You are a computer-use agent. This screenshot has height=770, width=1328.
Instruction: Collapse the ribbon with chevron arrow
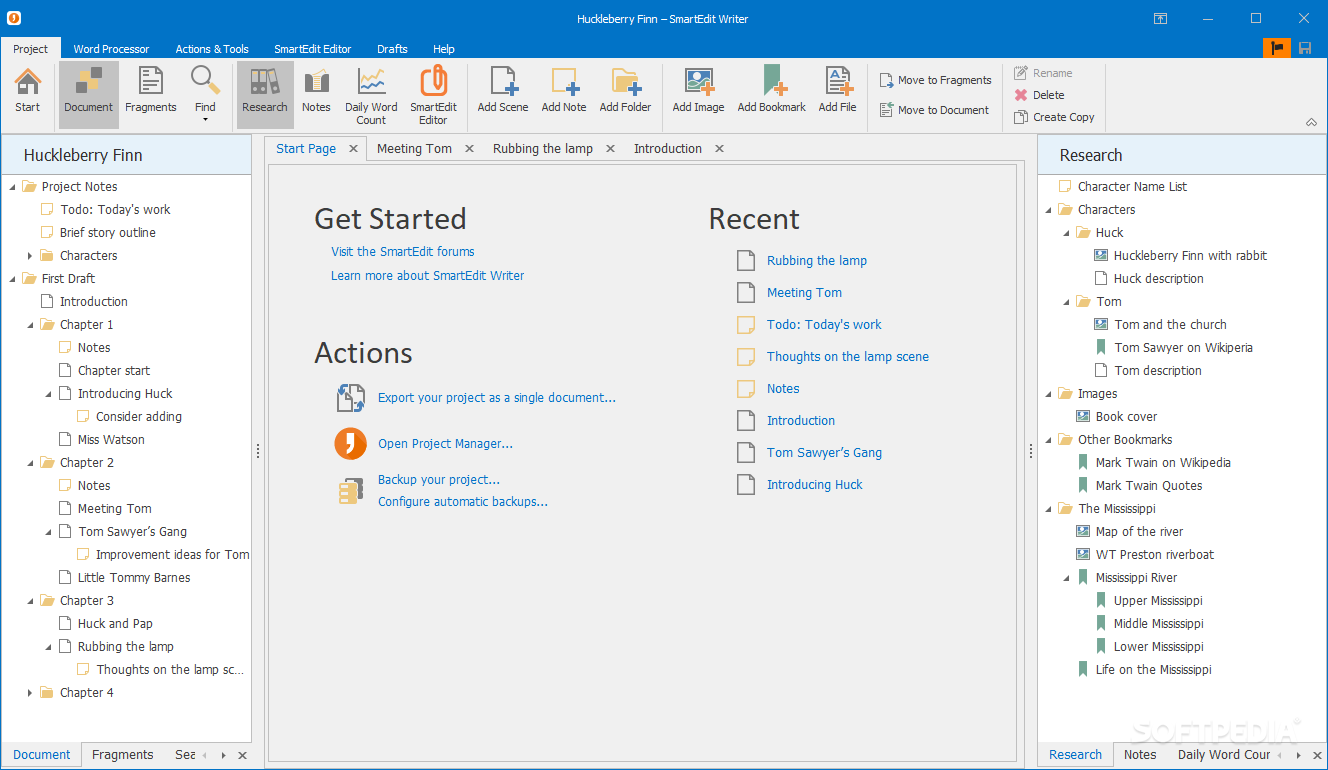coord(1311,122)
